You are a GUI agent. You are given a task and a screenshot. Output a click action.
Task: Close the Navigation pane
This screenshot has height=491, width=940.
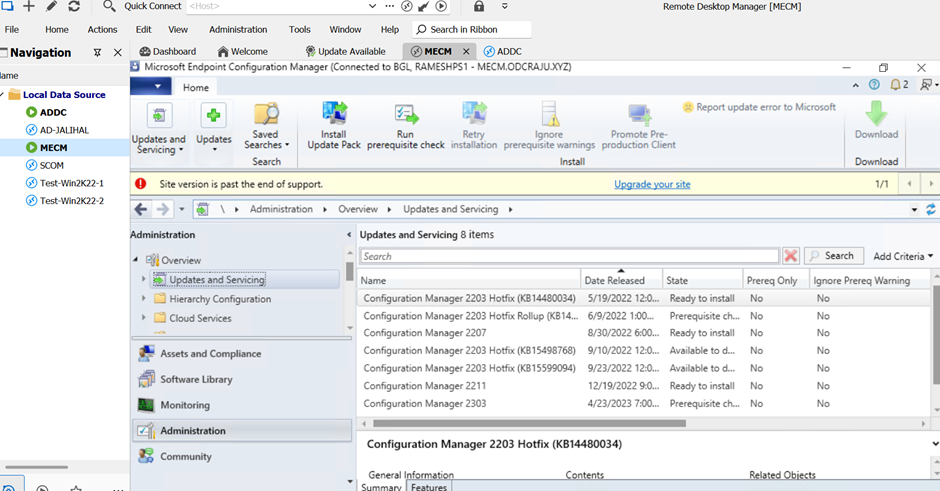pos(118,53)
